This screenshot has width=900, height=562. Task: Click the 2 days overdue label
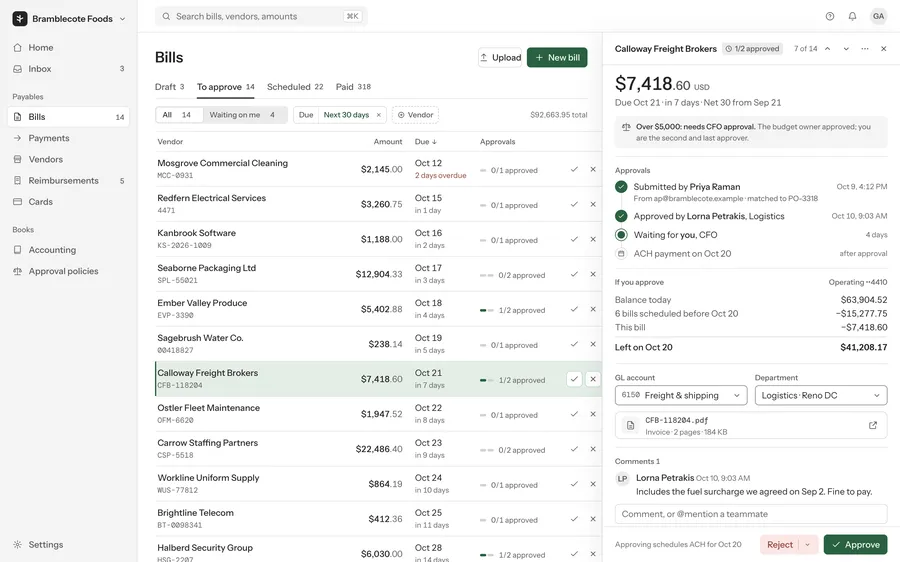(x=440, y=176)
